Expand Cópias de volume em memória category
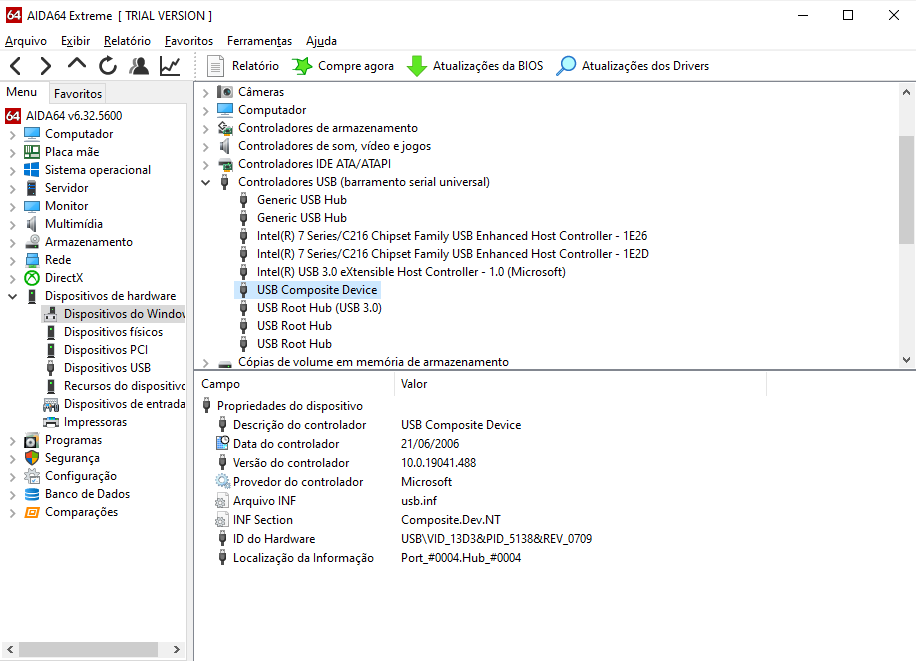916x661 pixels. [x=206, y=362]
